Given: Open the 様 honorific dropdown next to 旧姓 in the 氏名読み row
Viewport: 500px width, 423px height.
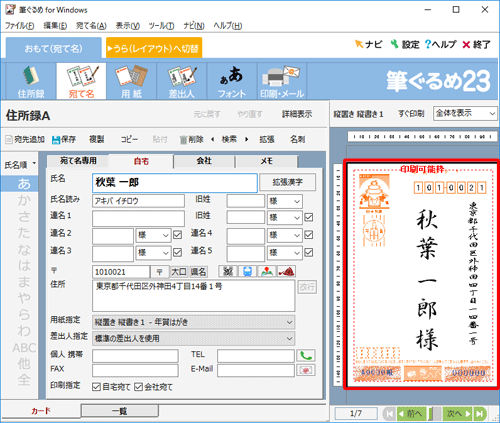Looking at the screenshot, I should tap(285, 201).
